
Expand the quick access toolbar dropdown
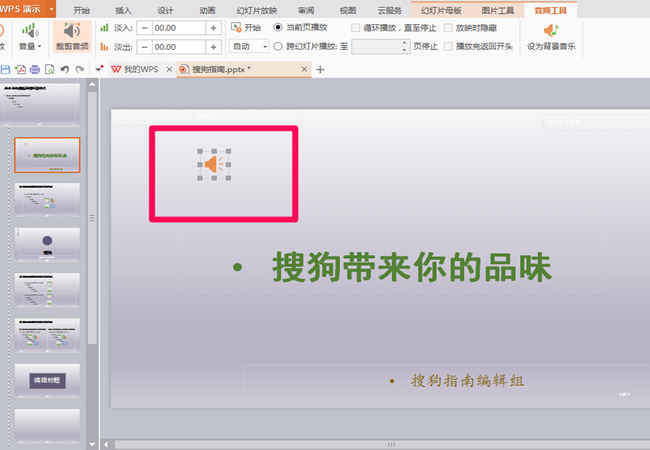coord(99,69)
